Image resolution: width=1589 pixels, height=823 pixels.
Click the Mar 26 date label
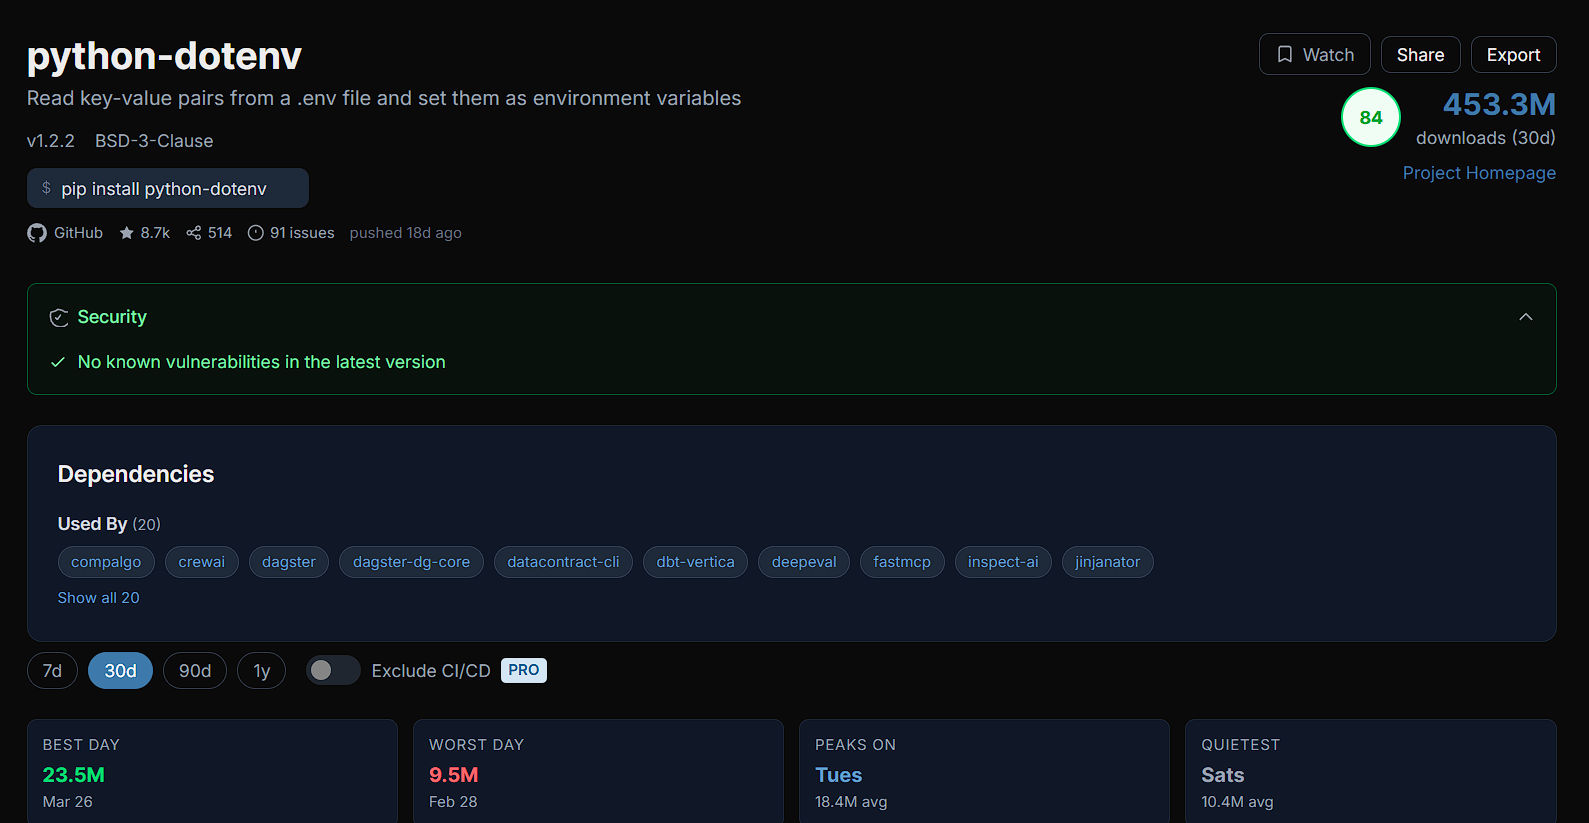coord(67,802)
